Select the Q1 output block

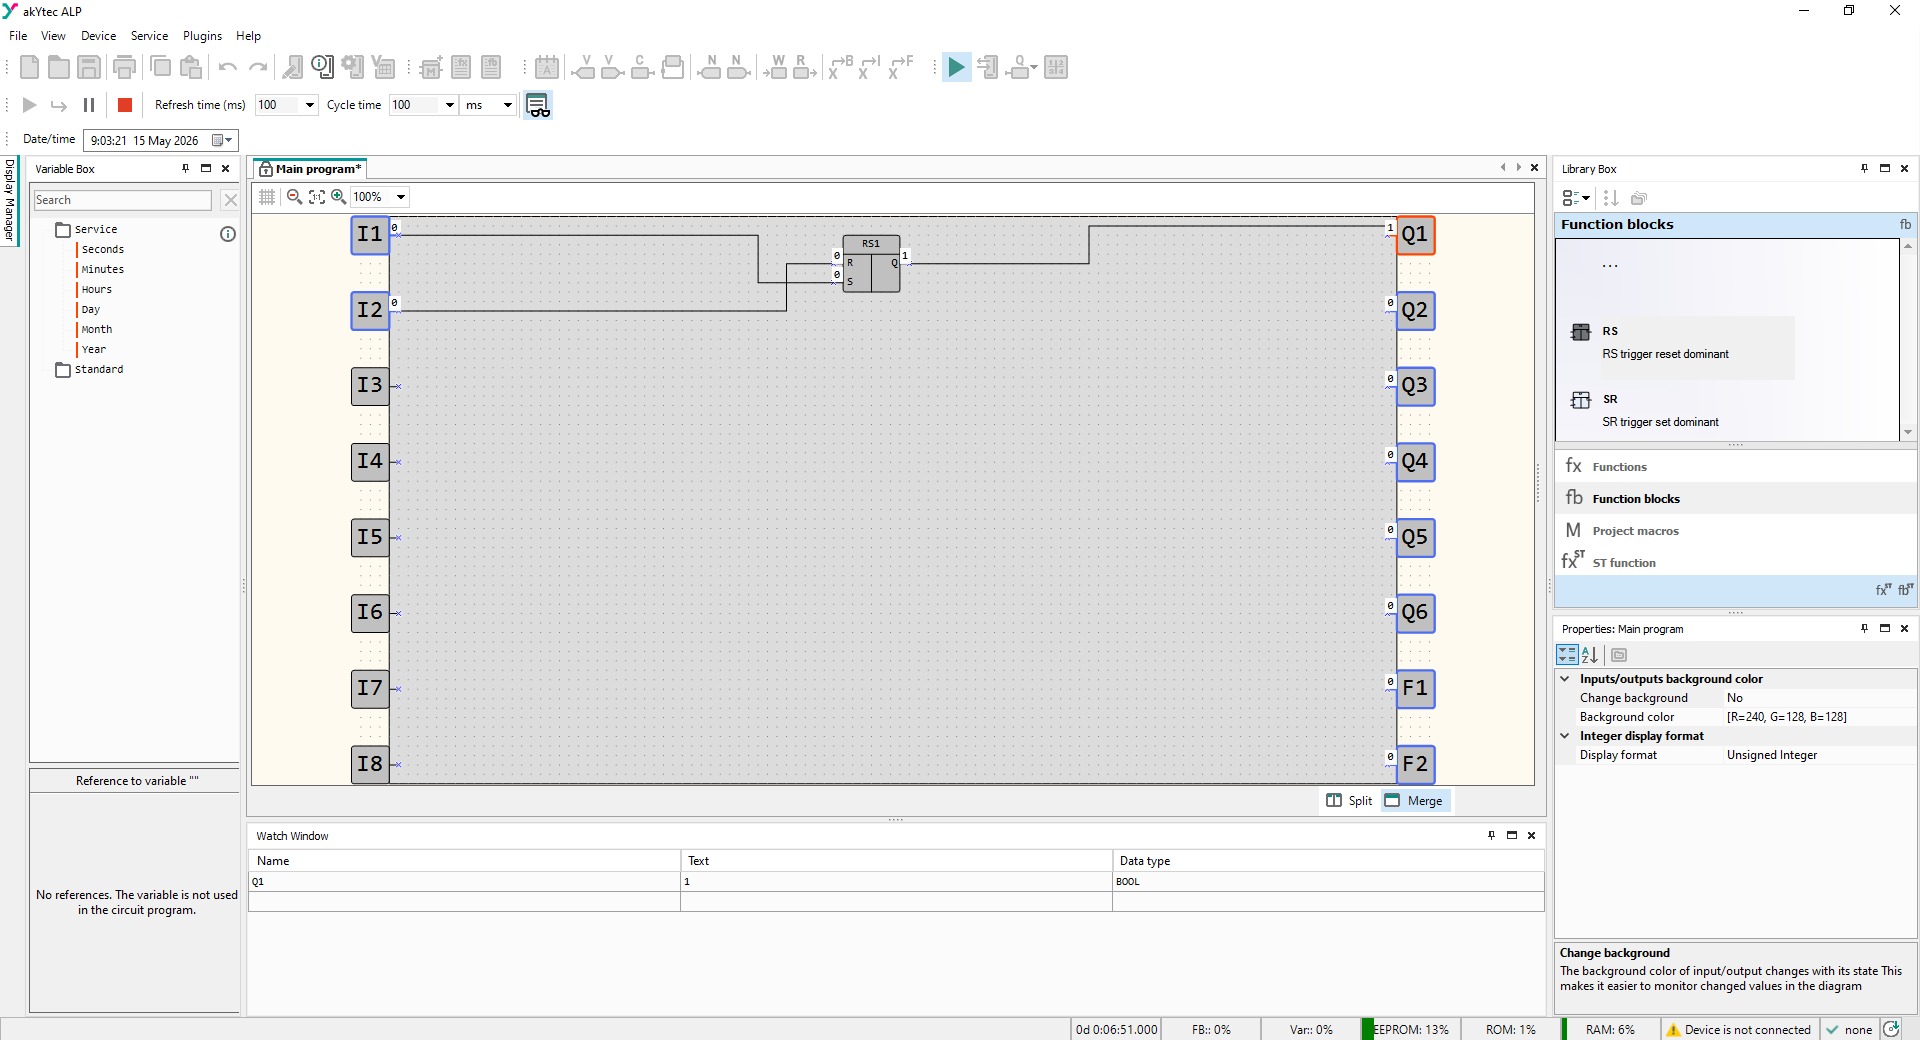point(1415,235)
